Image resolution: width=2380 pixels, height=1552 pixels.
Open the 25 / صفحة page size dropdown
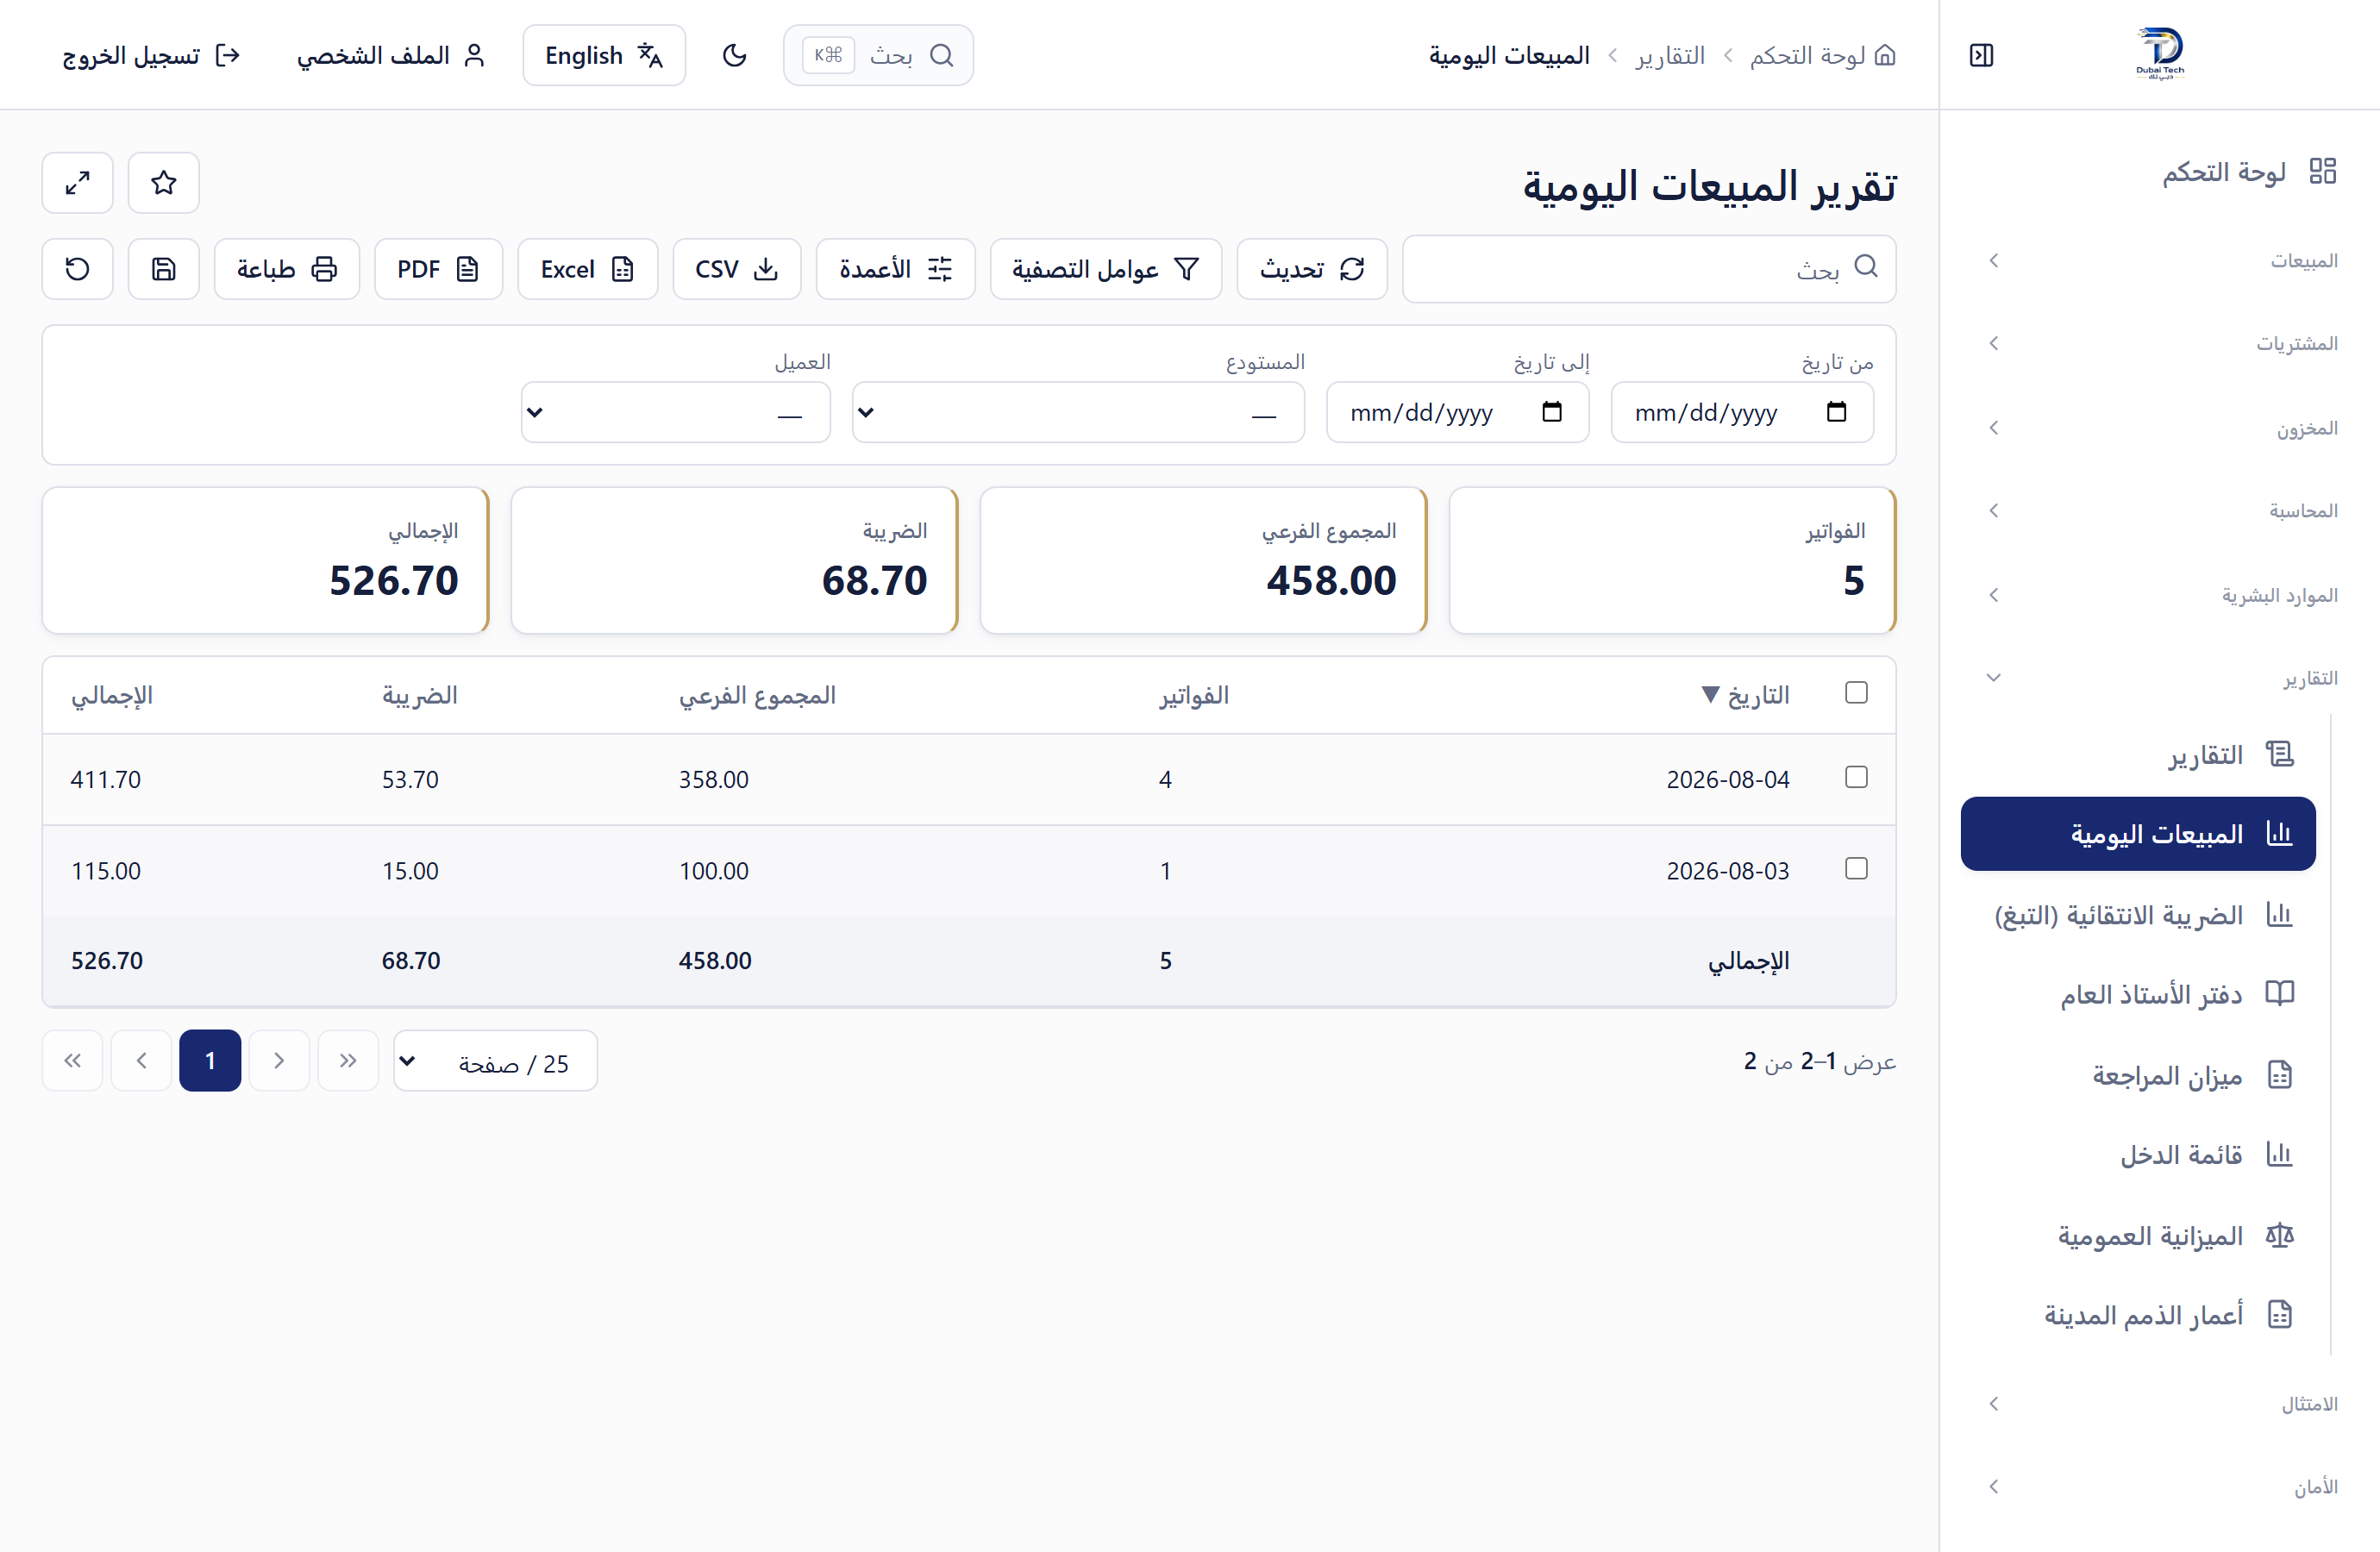(x=496, y=1061)
